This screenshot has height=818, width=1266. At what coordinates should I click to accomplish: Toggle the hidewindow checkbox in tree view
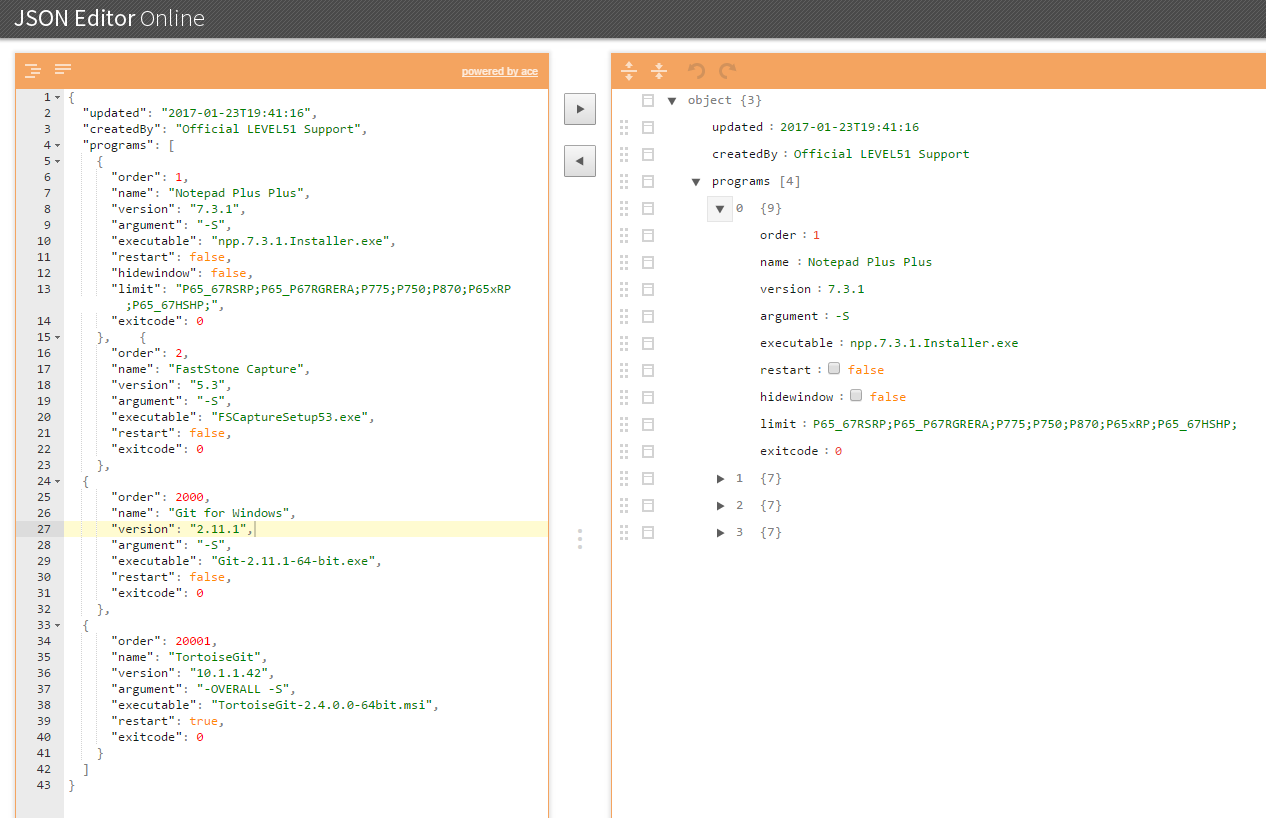click(856, 396)
